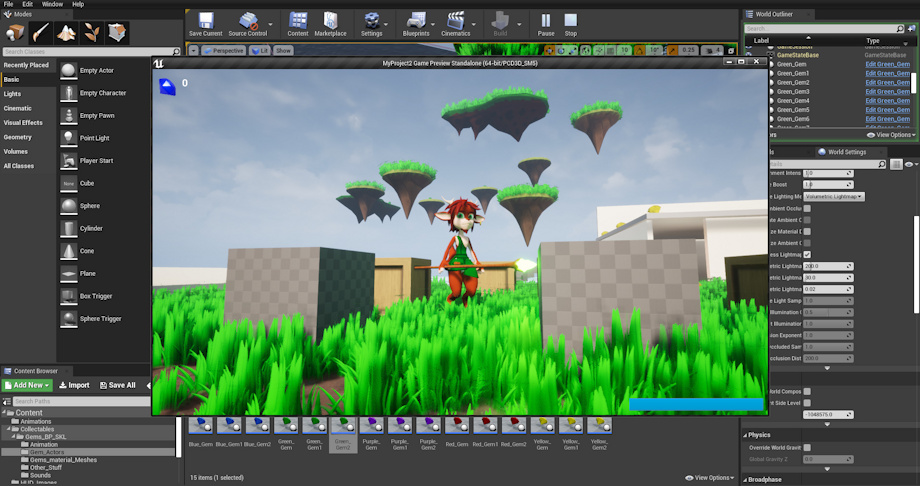Toggle the Ambient Occlusion checkbox

pos(807,208)
